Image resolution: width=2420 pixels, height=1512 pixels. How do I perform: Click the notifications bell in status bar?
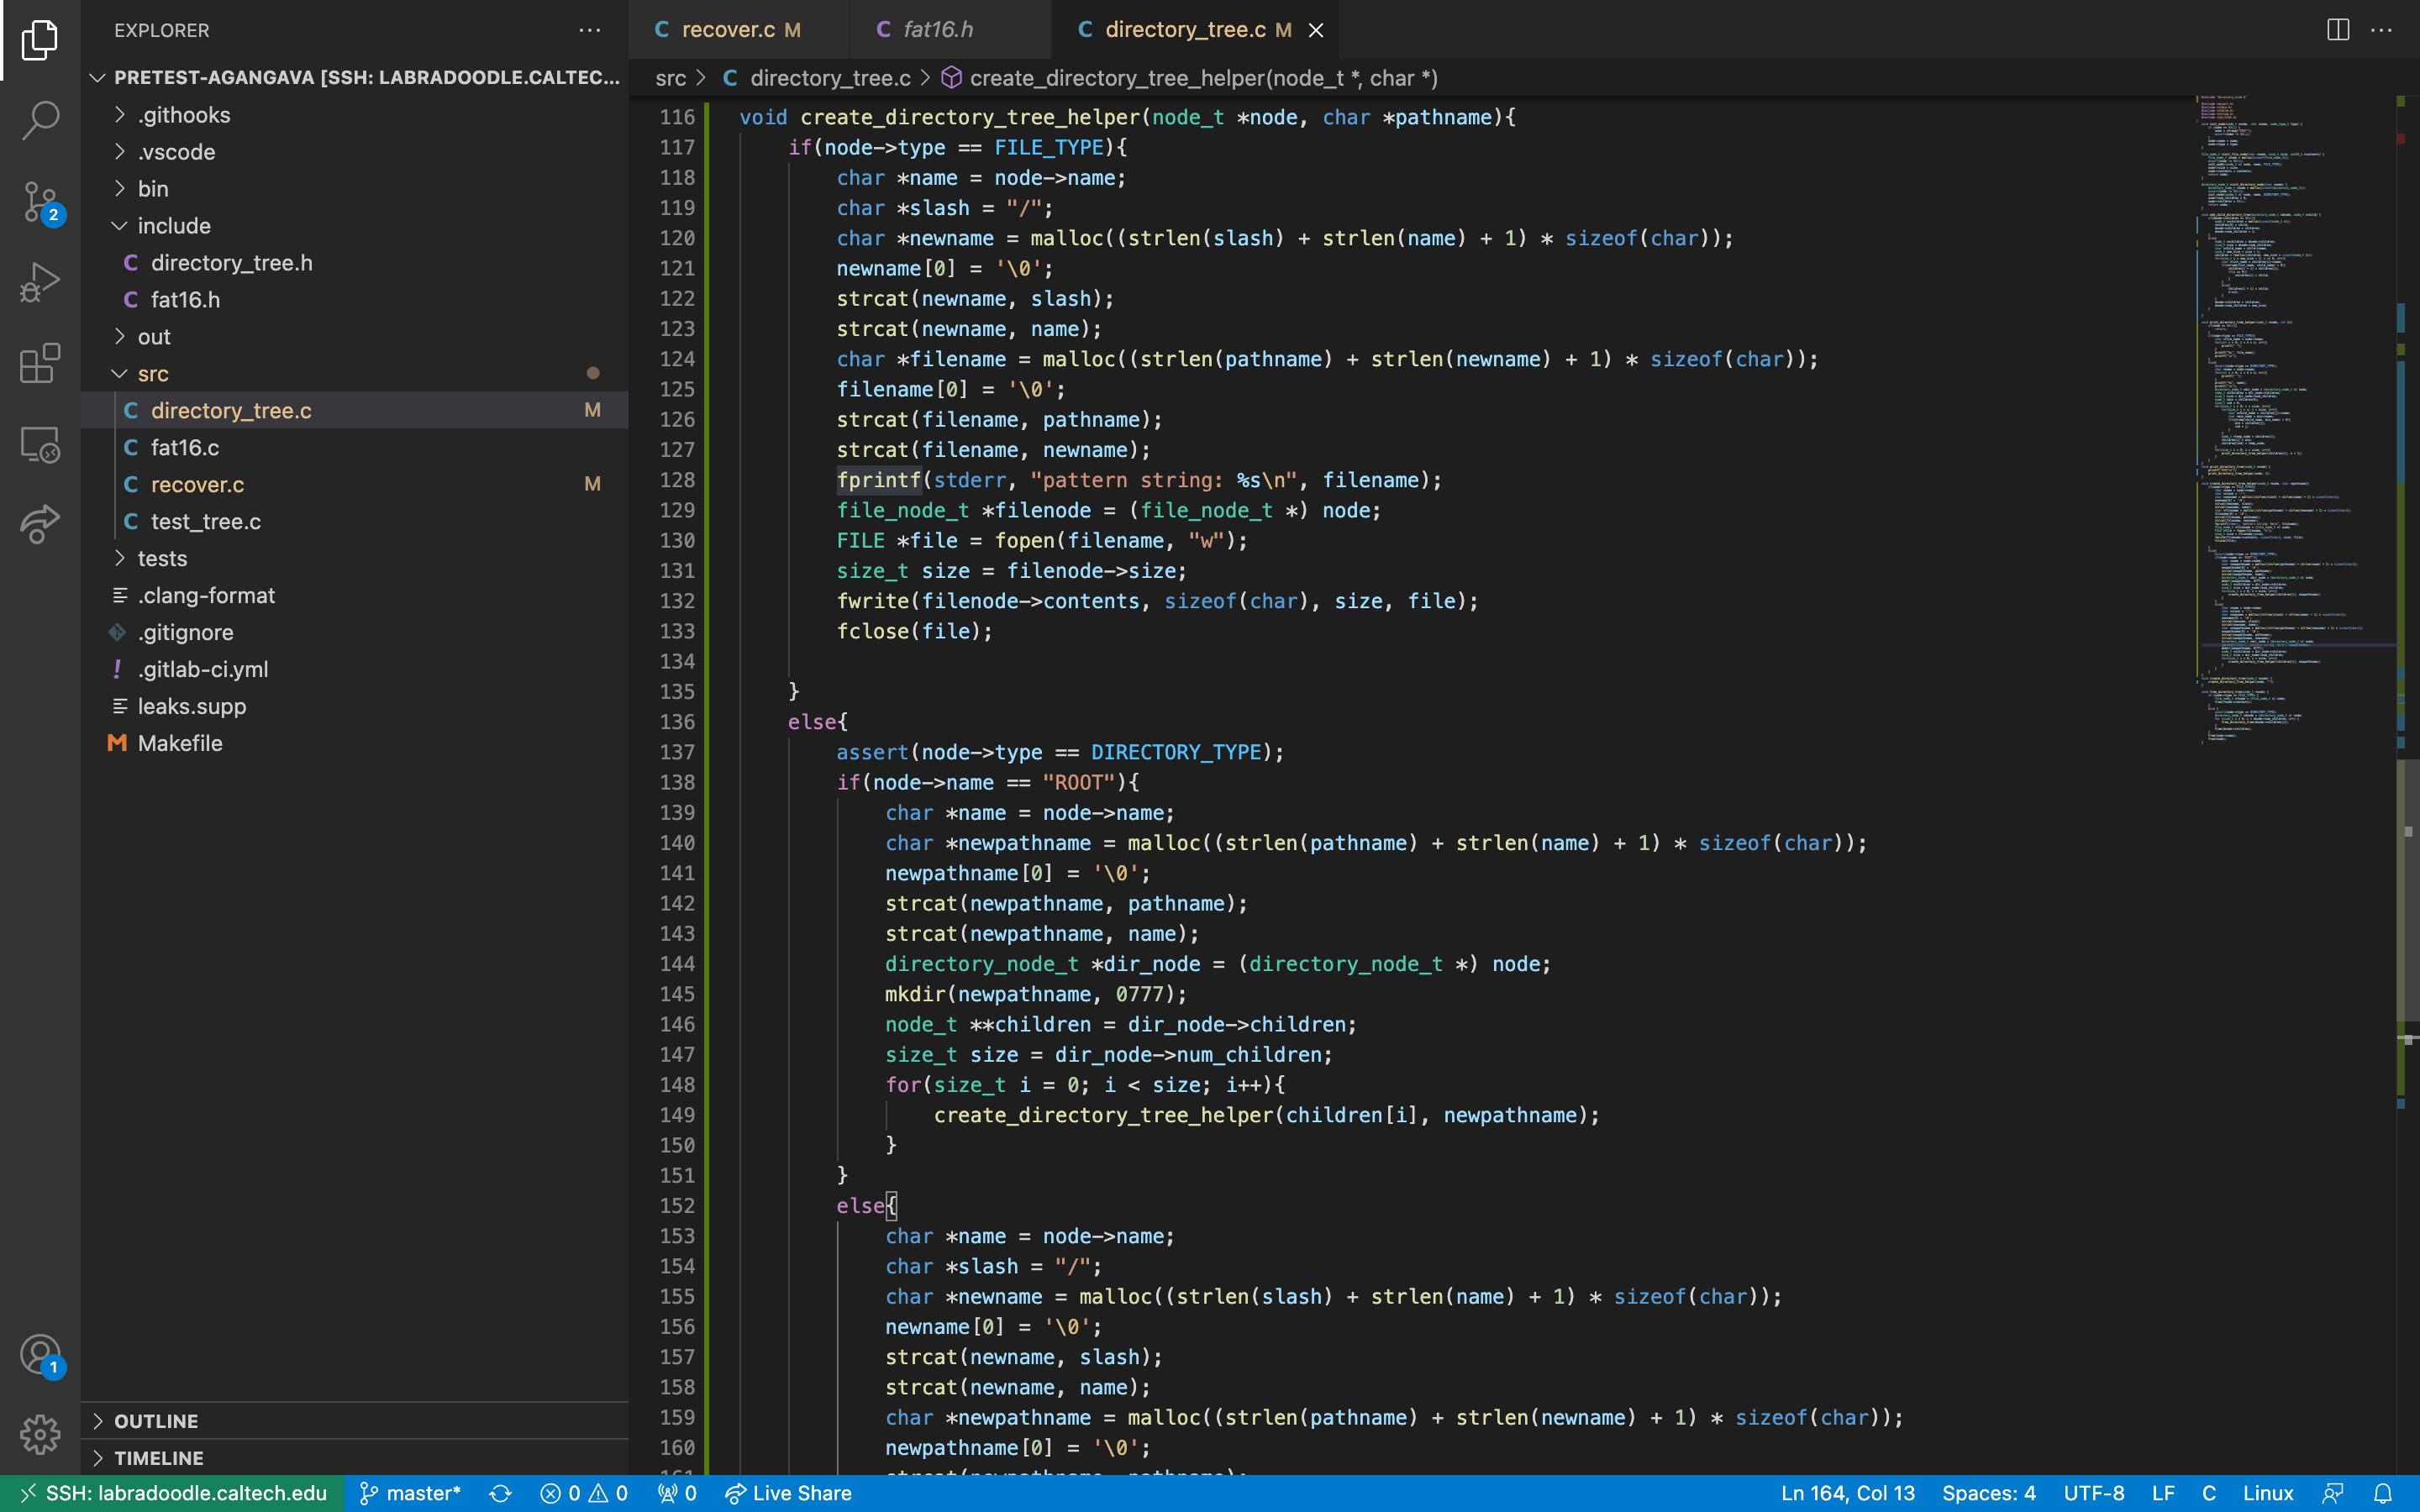[2383, 1493]
